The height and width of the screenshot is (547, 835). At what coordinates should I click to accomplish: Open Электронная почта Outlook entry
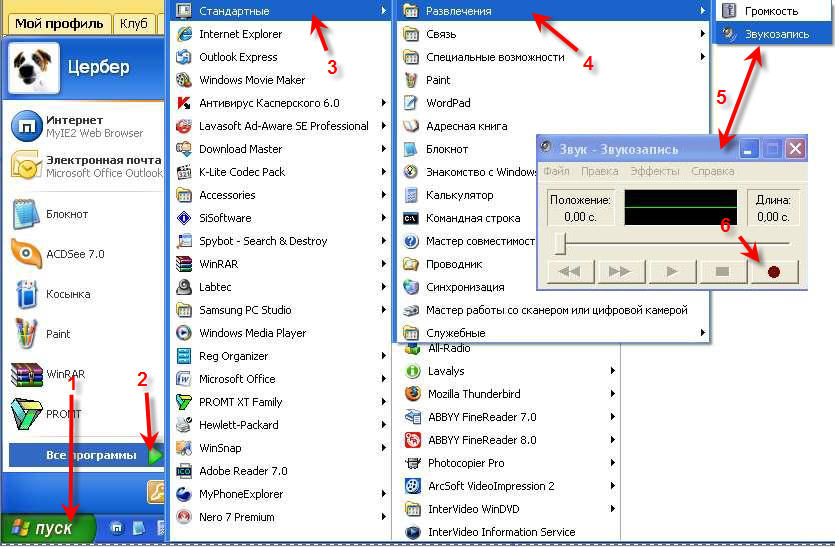tap(85, 166)
